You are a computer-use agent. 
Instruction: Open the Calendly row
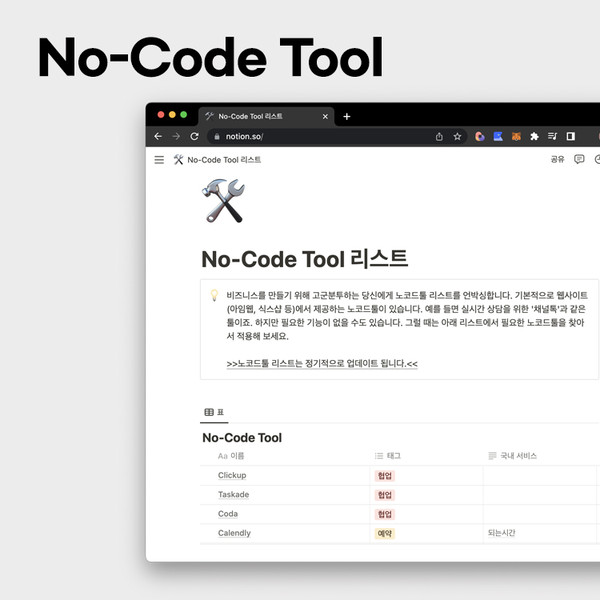pos(234,533)
